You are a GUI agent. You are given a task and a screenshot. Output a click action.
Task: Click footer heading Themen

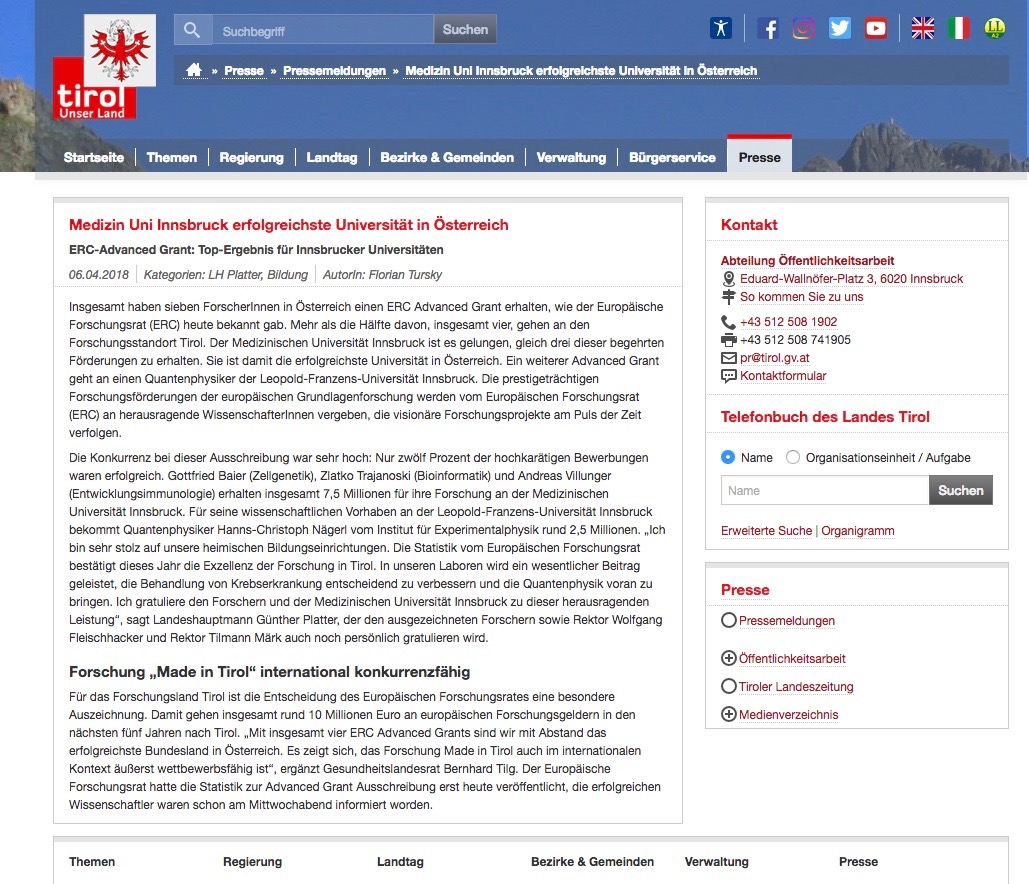pyautogui.click(x=92, y=862)
